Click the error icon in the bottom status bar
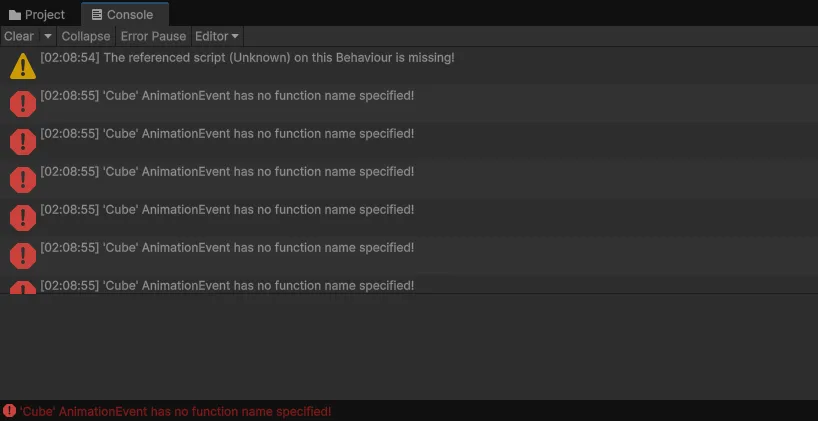The height and width of the screenshot is (421, 818). [9, 411]
